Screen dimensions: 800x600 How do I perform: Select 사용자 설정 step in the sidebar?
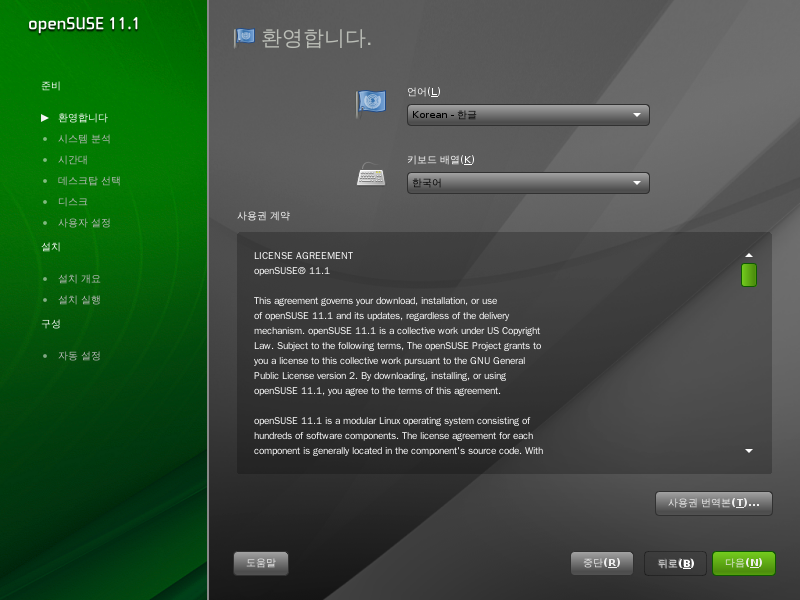click(x=84, y=222)
